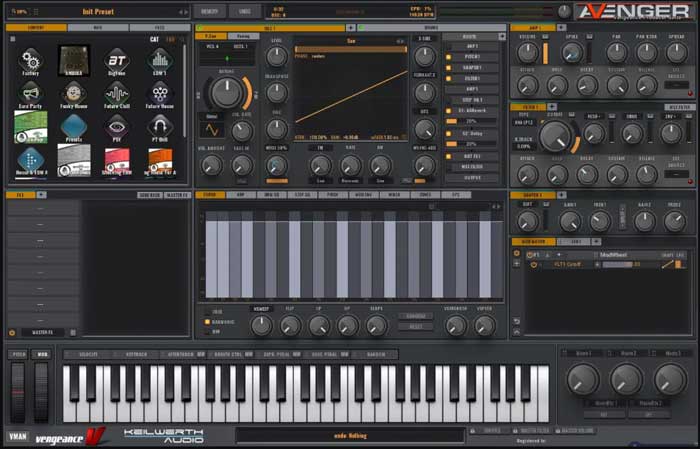Add a new Shaper module tab
This screenshot has height=449, width=700.
[561, 195]
